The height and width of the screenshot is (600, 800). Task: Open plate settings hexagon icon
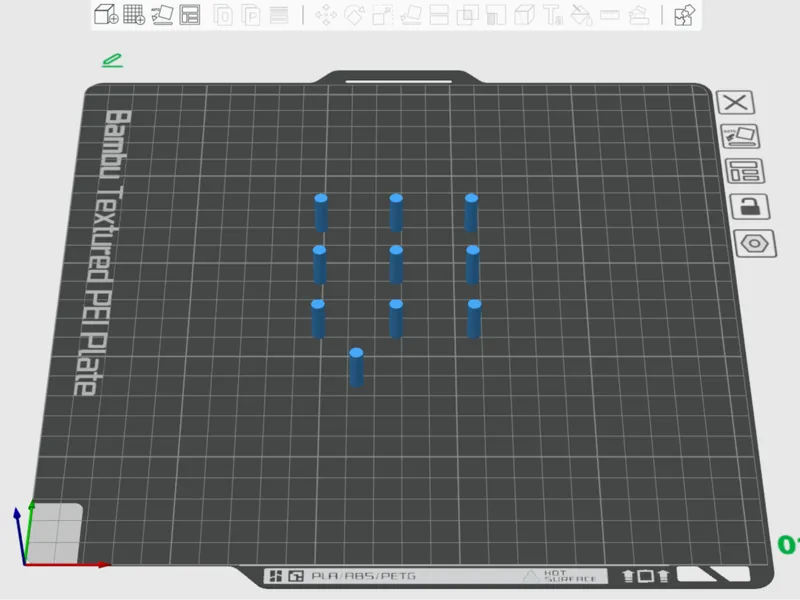pos(755,243)
